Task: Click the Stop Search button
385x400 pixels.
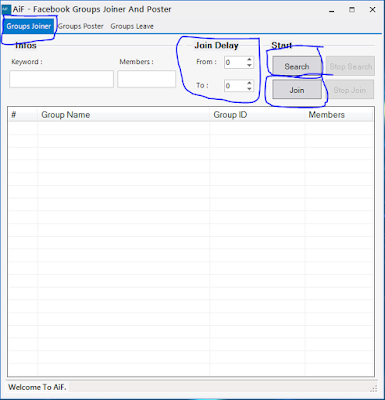Action: click(350, 66)
